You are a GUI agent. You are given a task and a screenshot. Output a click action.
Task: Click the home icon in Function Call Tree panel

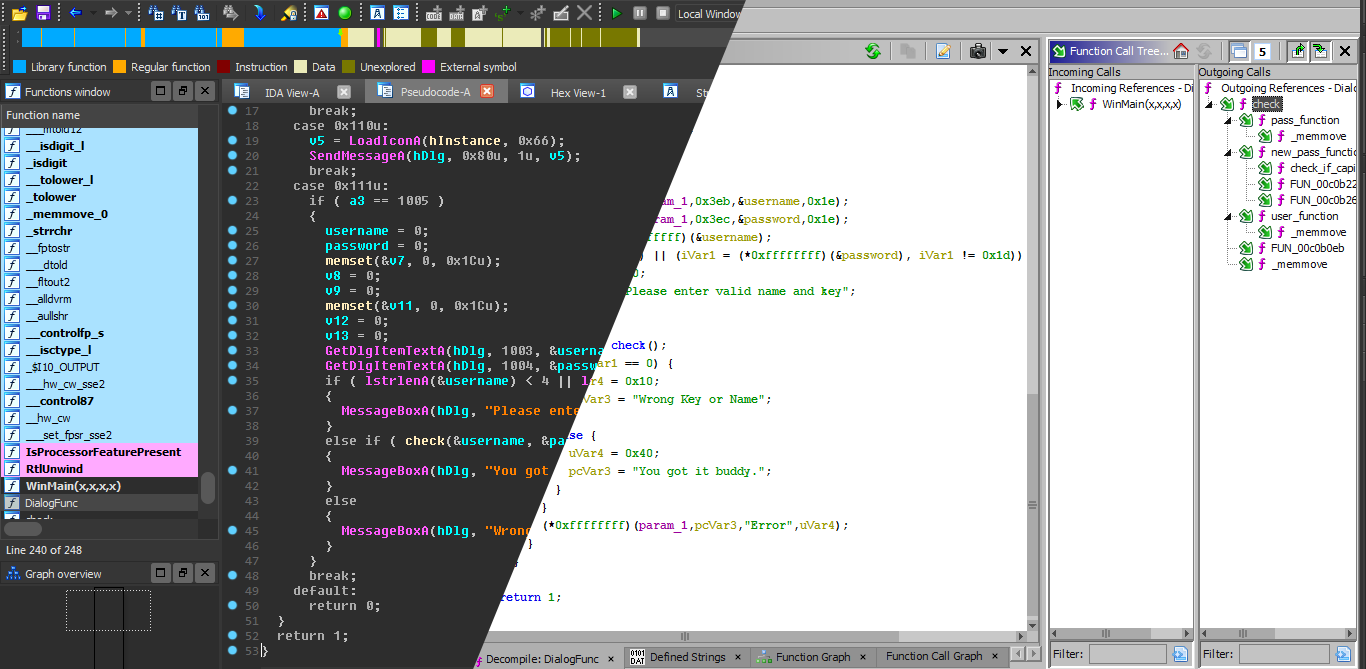(x=1180, y=51)
